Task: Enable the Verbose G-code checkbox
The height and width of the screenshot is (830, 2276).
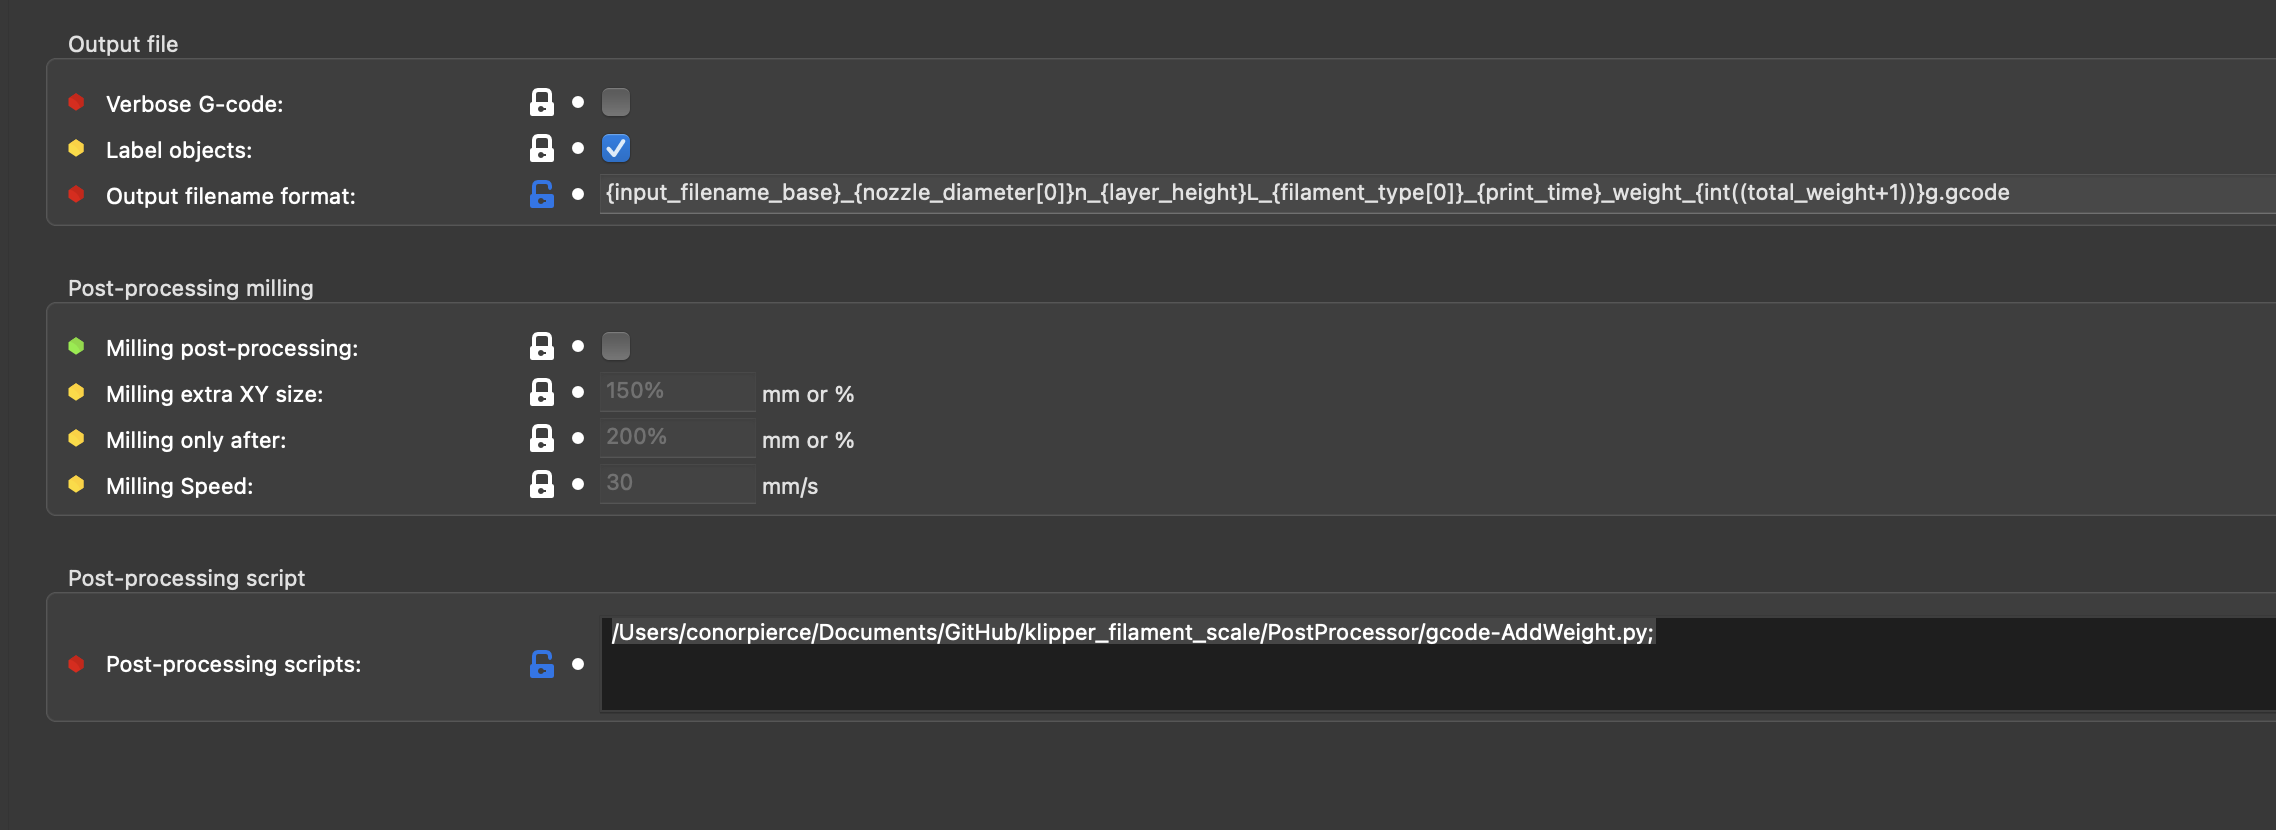Action: pyautogui.click(x=616, y=101)
